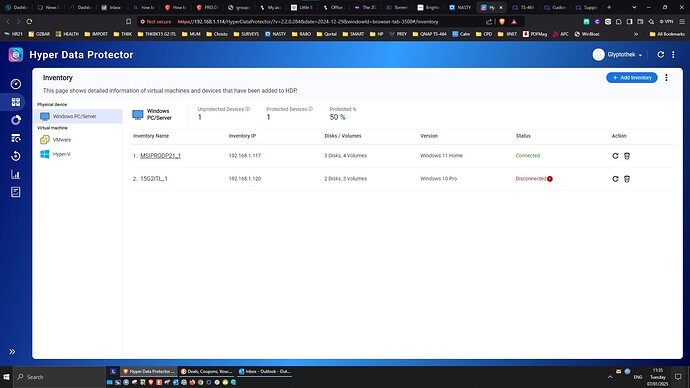The height and width of the screenshot is (388, 690).
Task: Open the HEALTH bookmarks folder
Action: [x=67, y=34]
